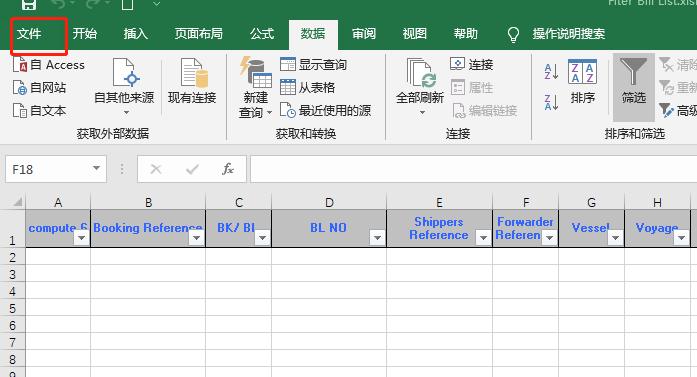Image resolution: width=697 pixels, height=377 pixels.
Task: Open filter dropdown for Shippers Reference
Action: [483, 238]
